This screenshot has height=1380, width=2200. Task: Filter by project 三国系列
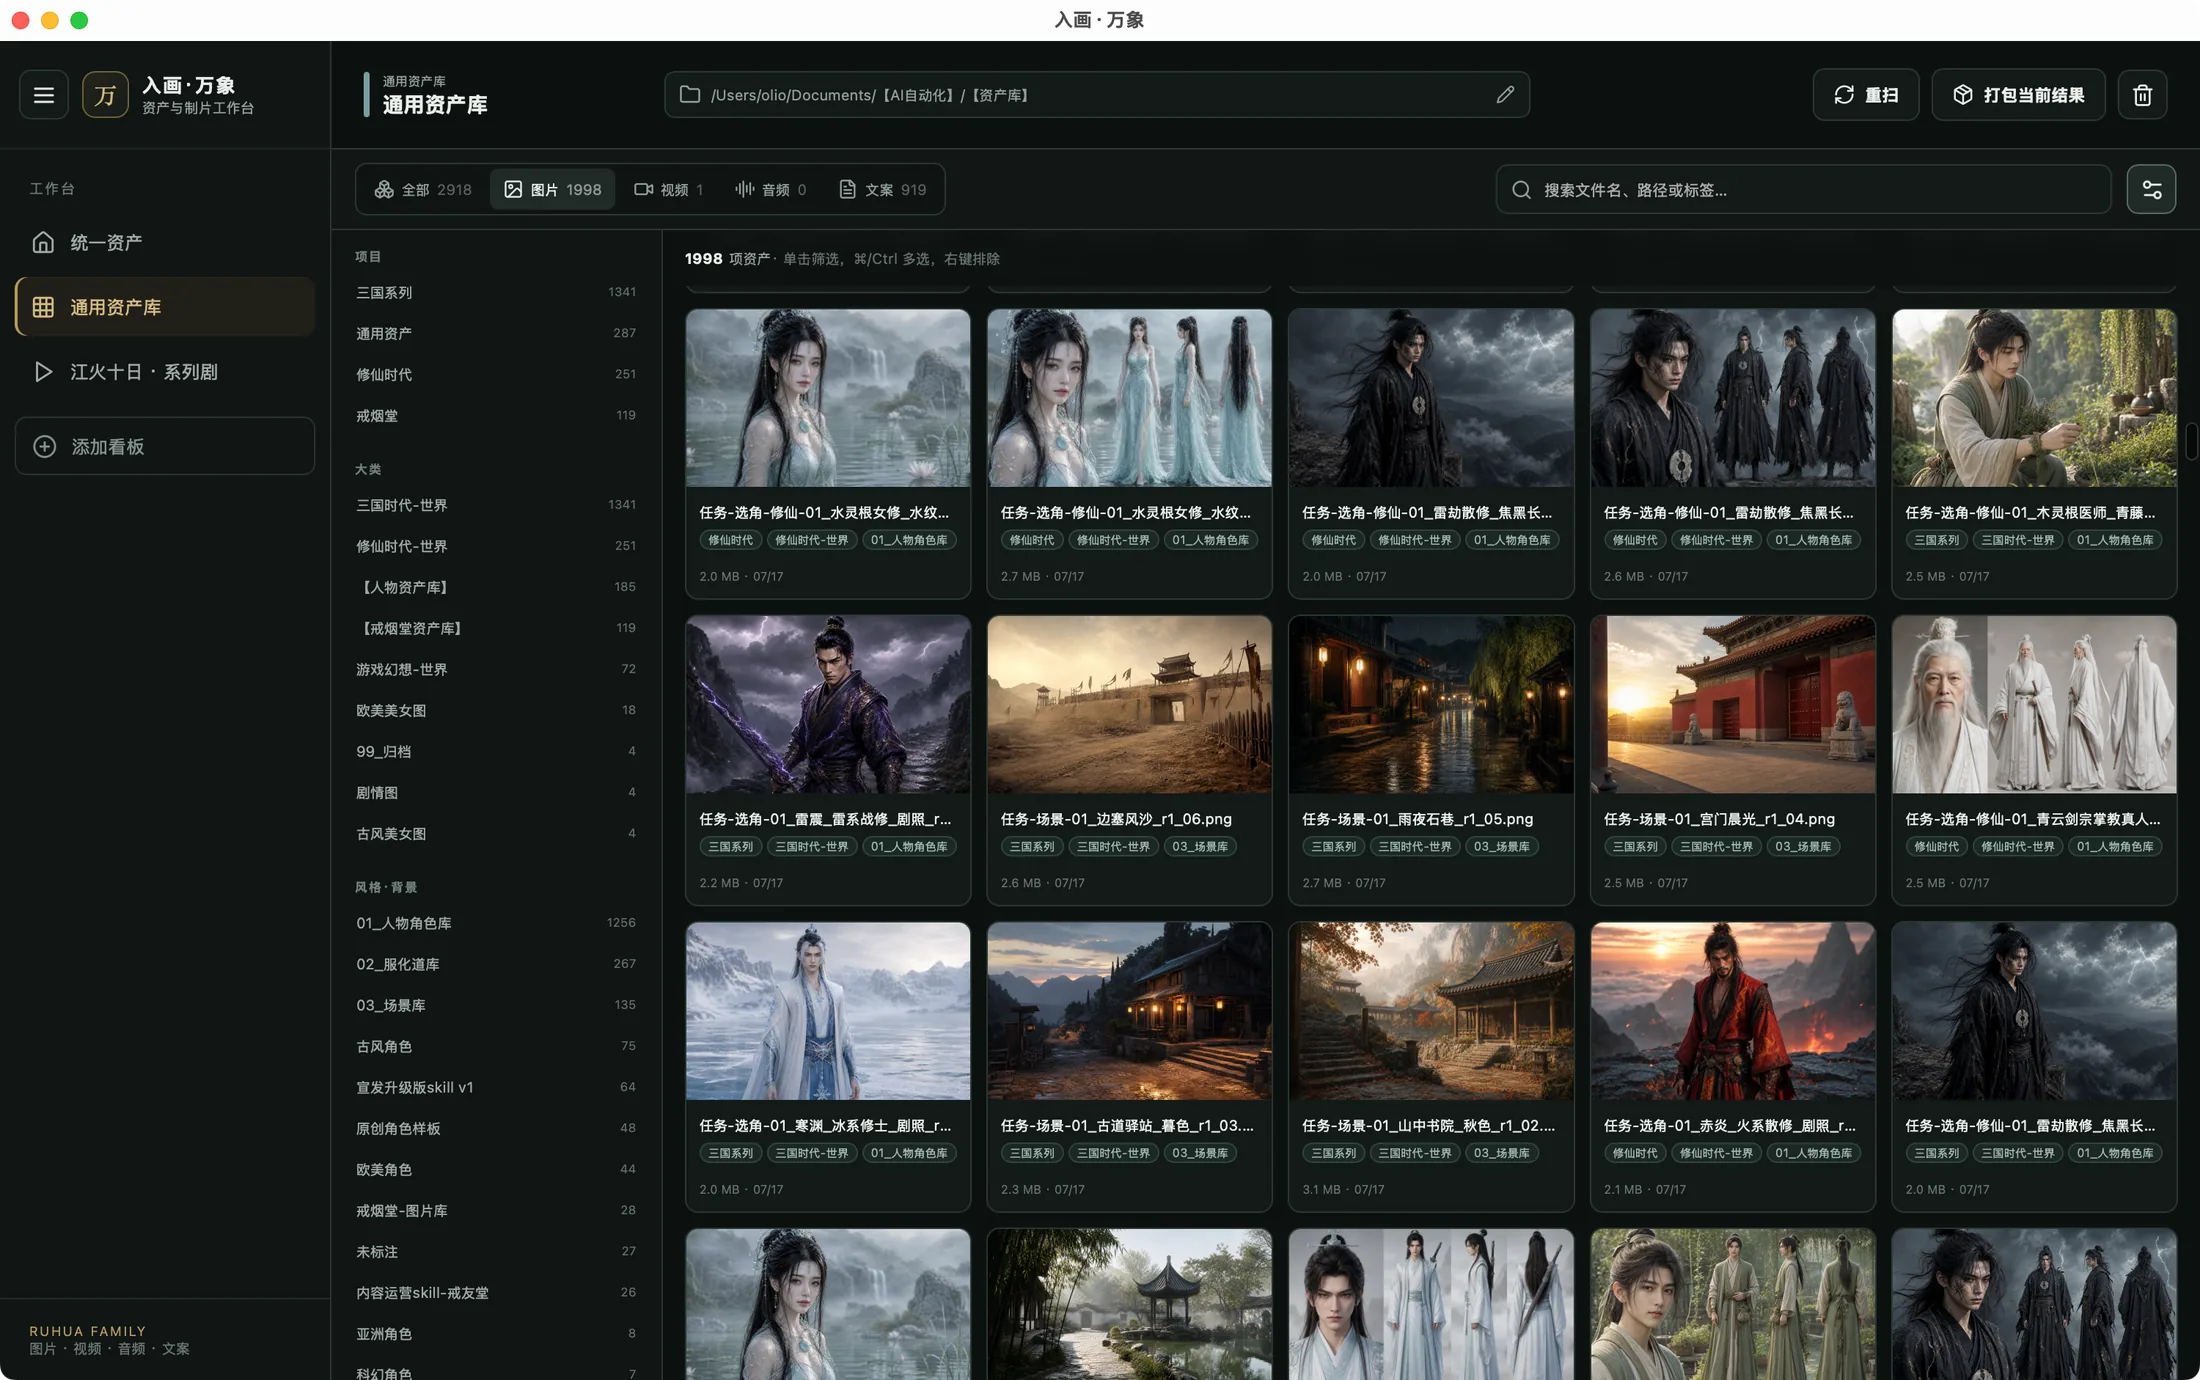point(496,292)
